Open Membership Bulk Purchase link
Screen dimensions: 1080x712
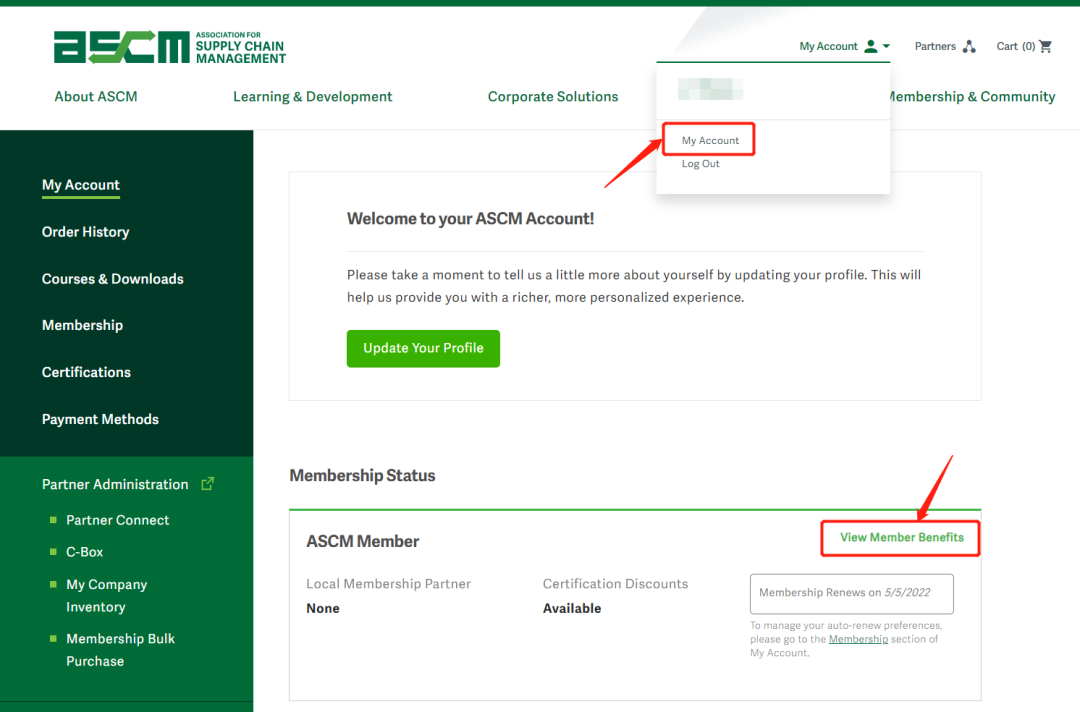coord(121,649)
